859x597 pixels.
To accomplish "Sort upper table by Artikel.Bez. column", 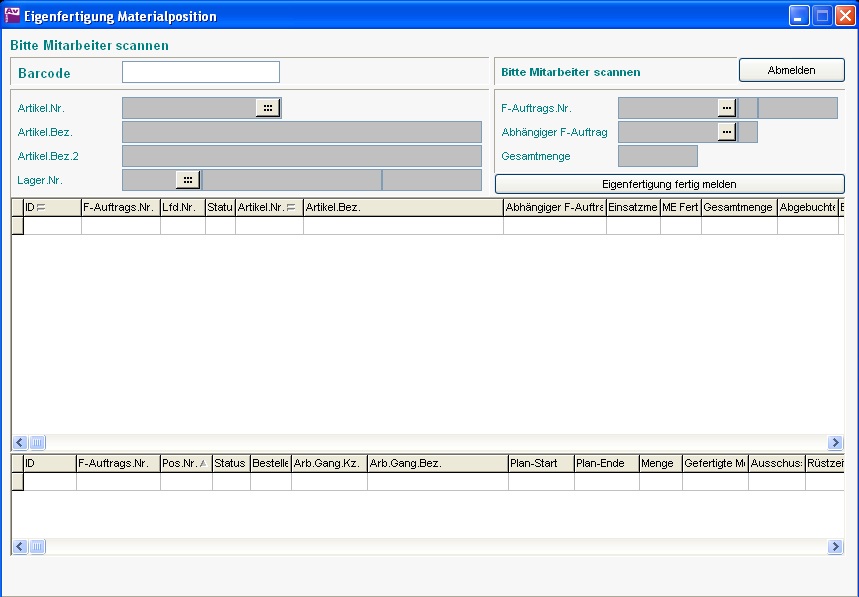I will (x=402, y=207).
